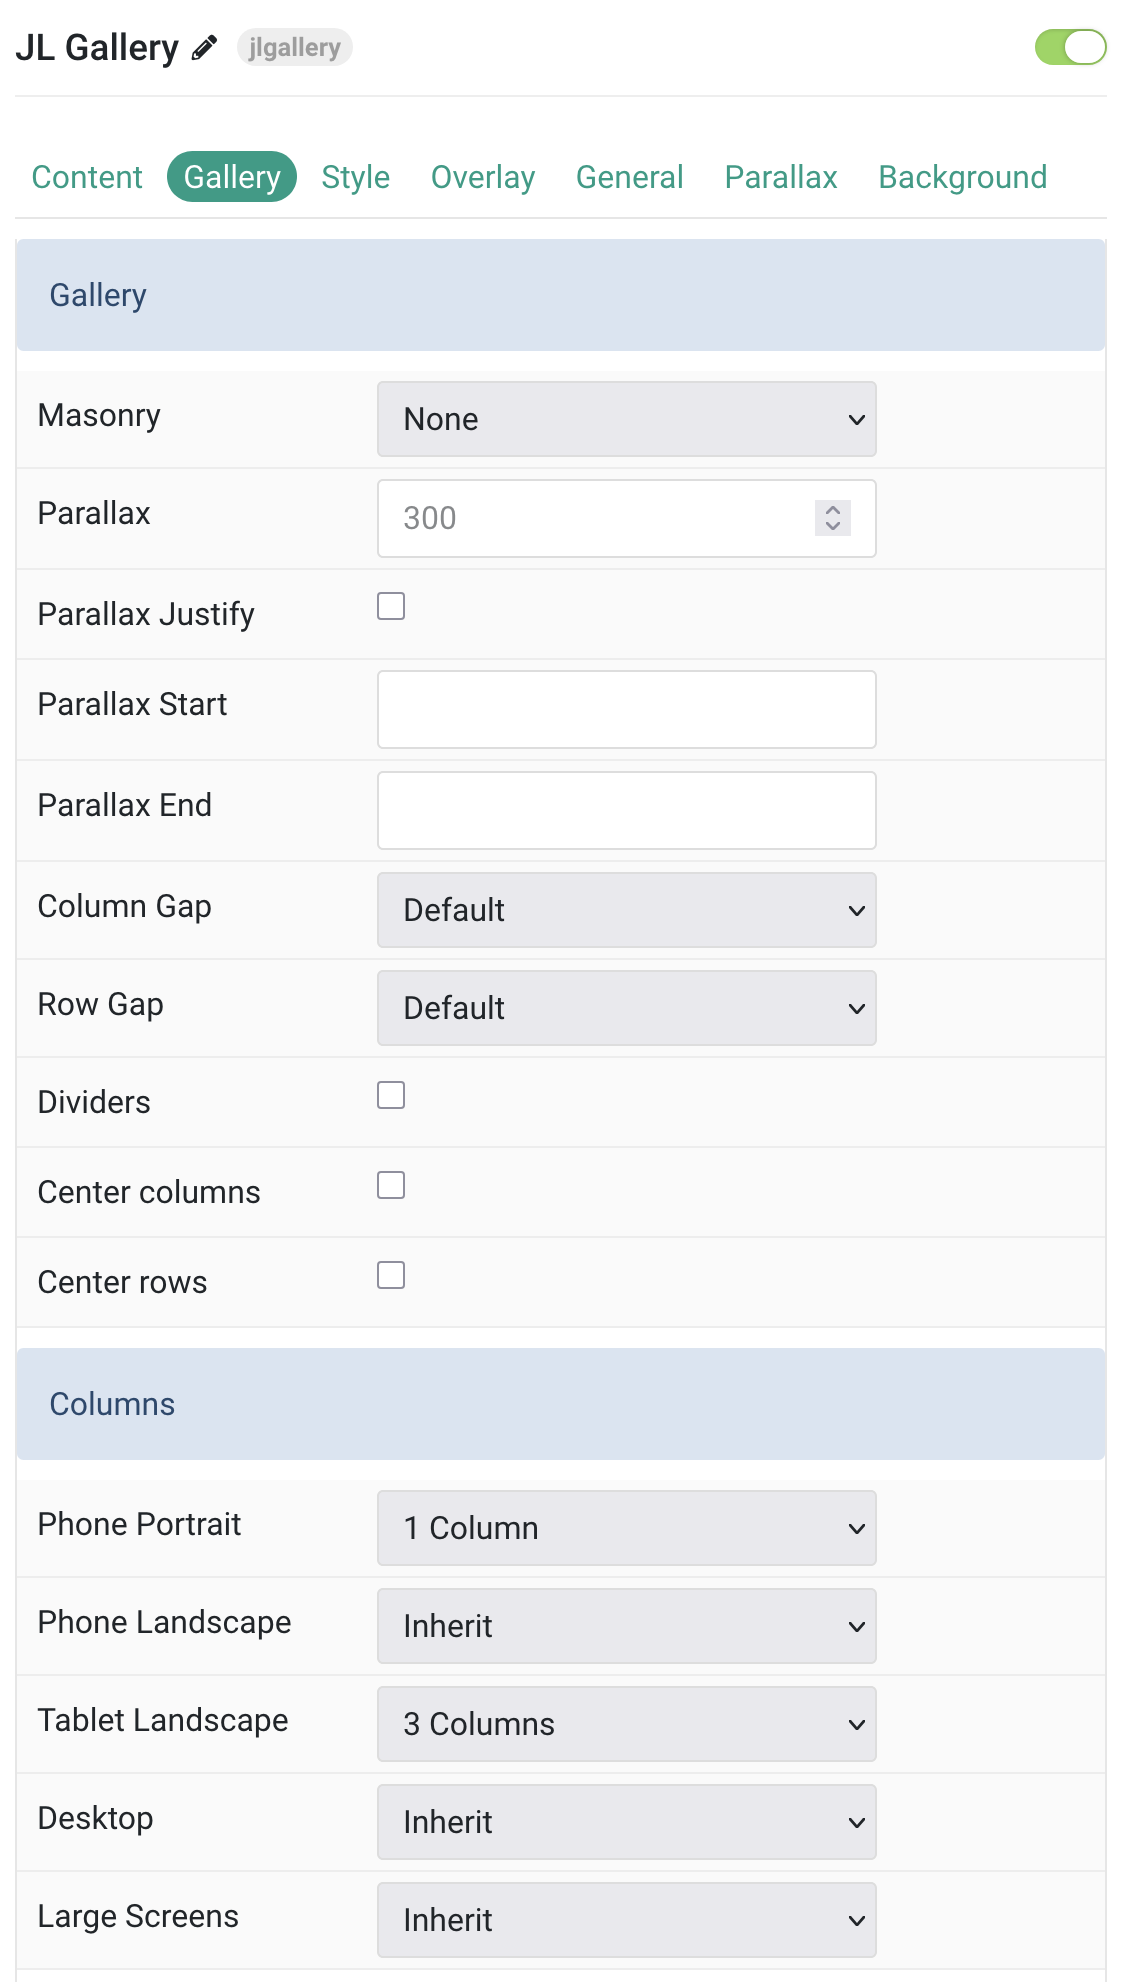This screenshot has width=1124, height=1982.
Task: Open the Large Screens dropdown
Action: coord(627,1920)
